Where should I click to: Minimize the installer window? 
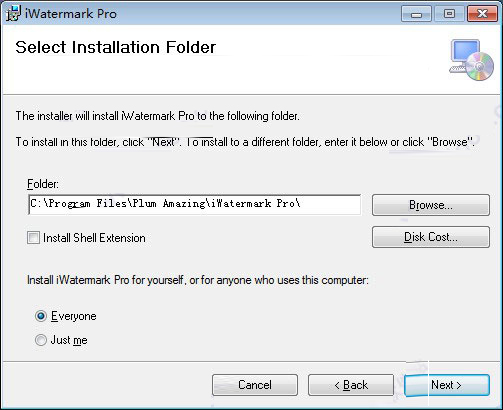[x=416, y=14]
